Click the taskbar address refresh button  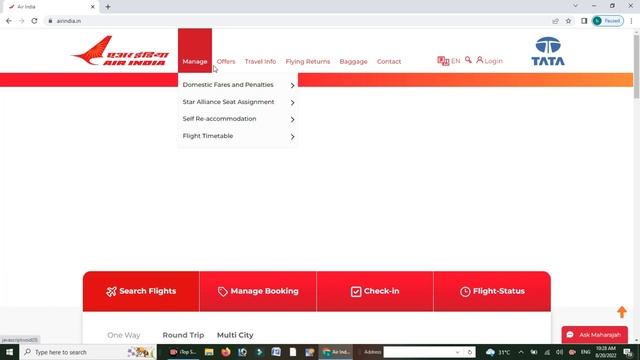point(470,352)
